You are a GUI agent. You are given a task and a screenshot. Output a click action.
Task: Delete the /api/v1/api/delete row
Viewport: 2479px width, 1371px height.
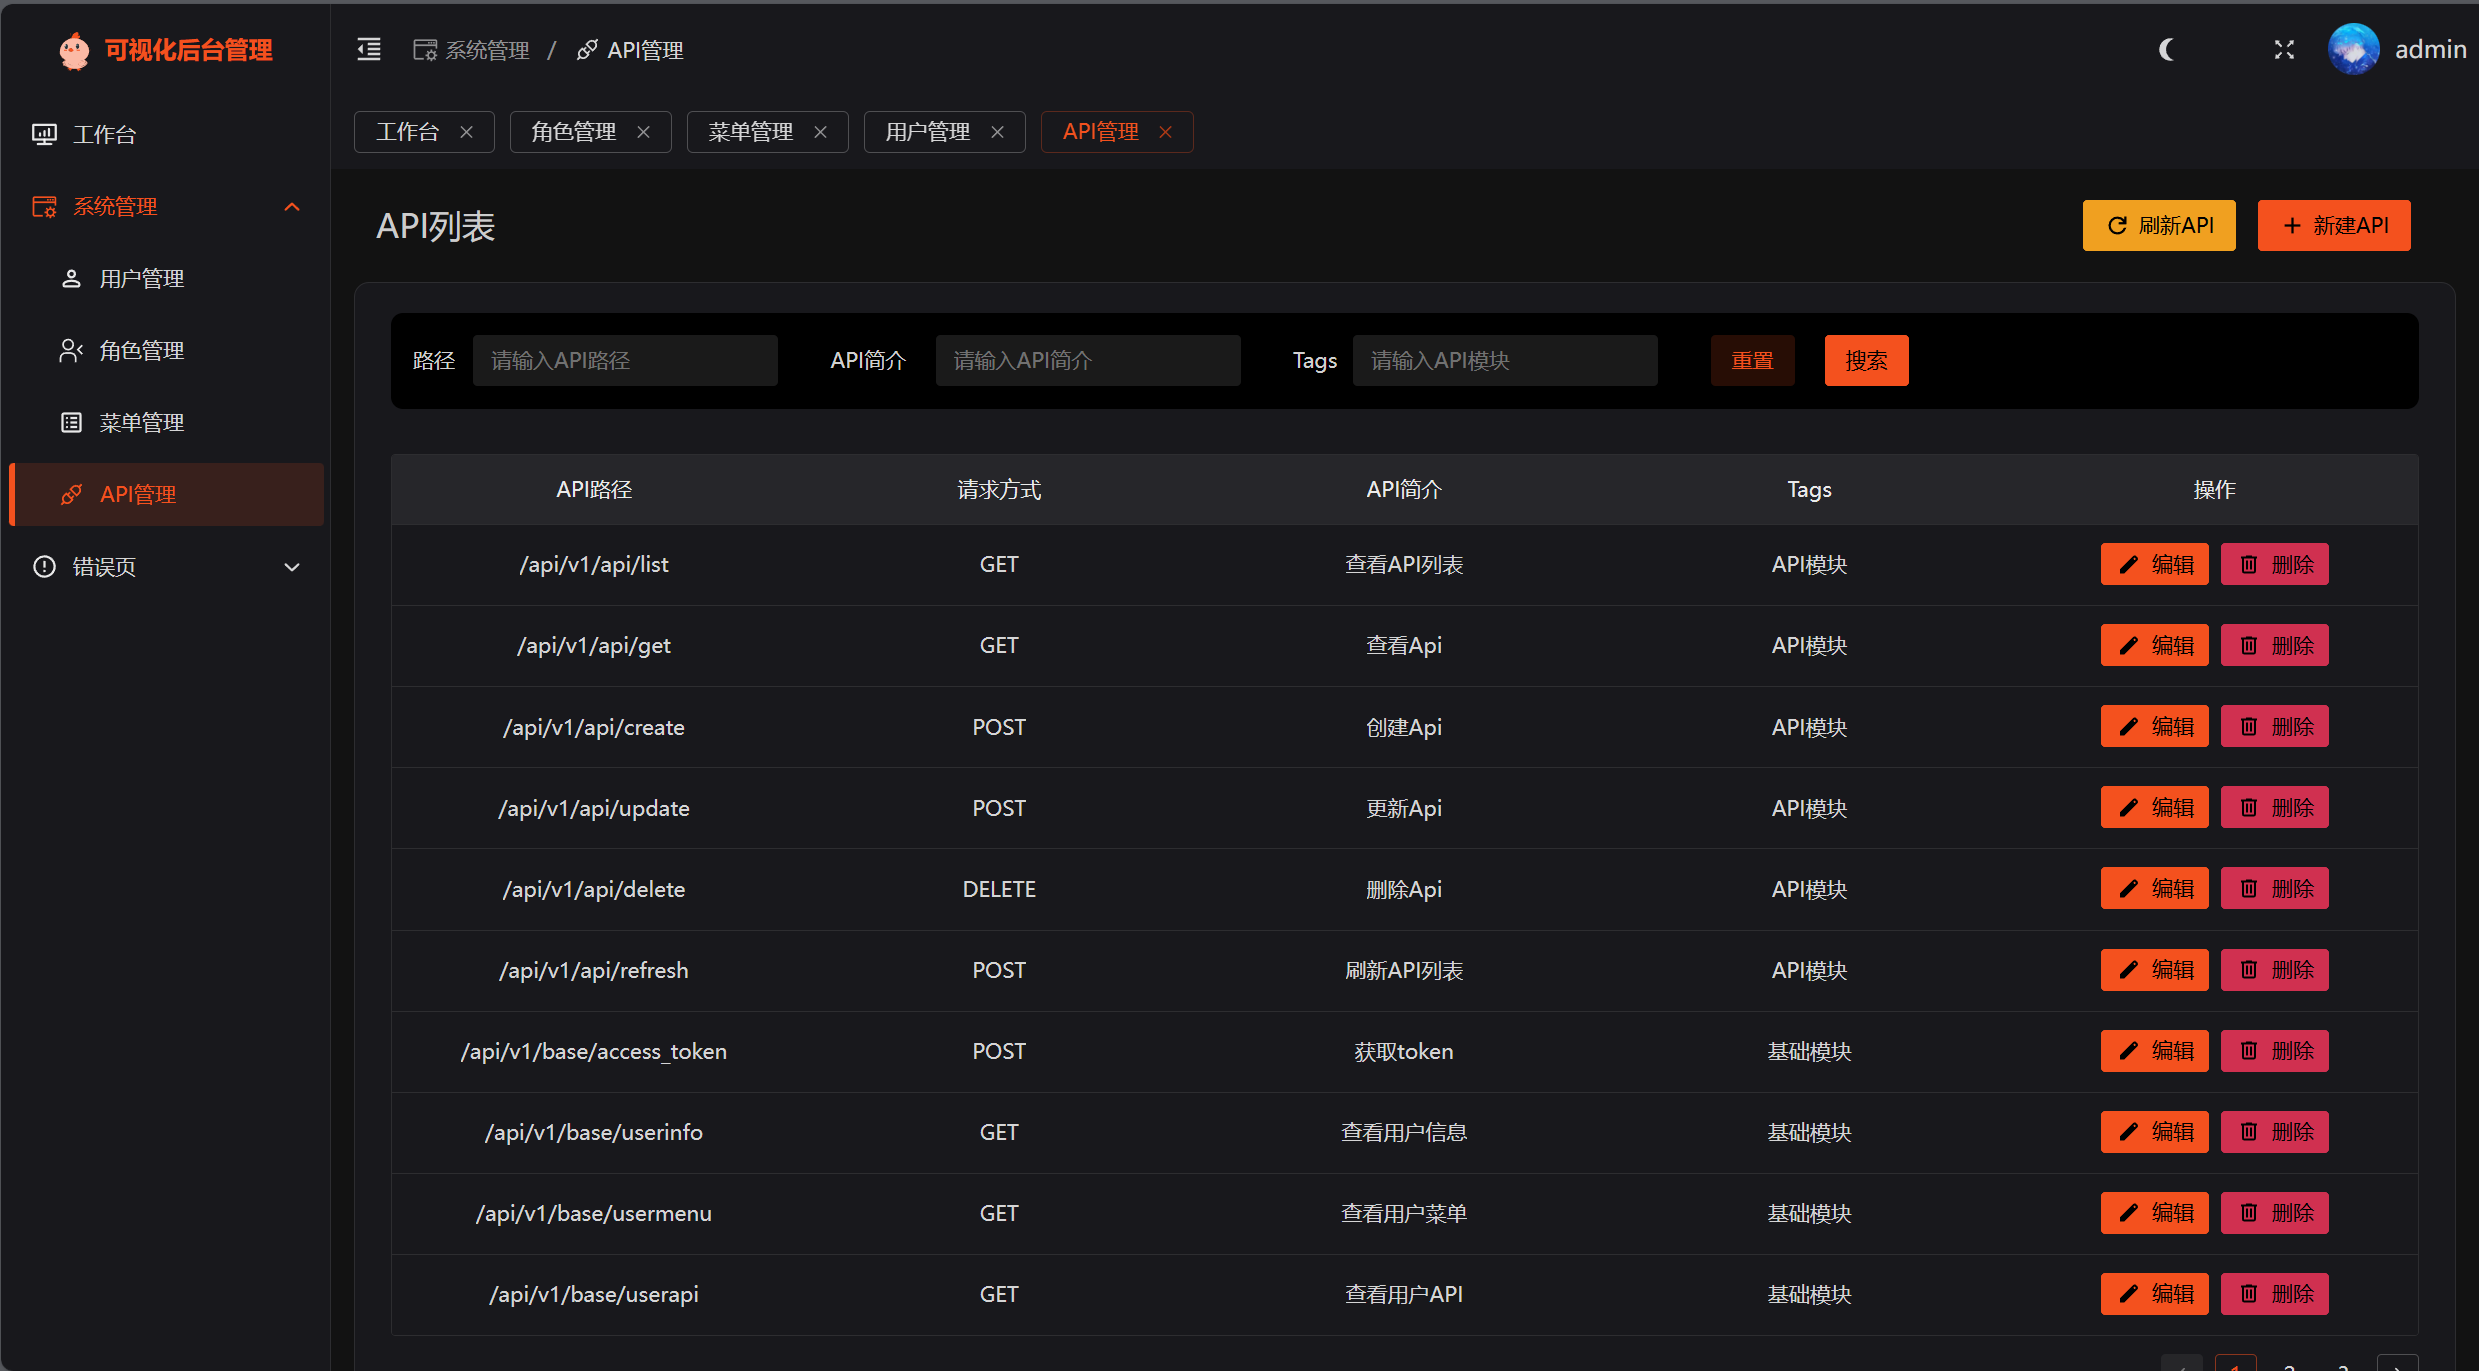click(2274, 889)
